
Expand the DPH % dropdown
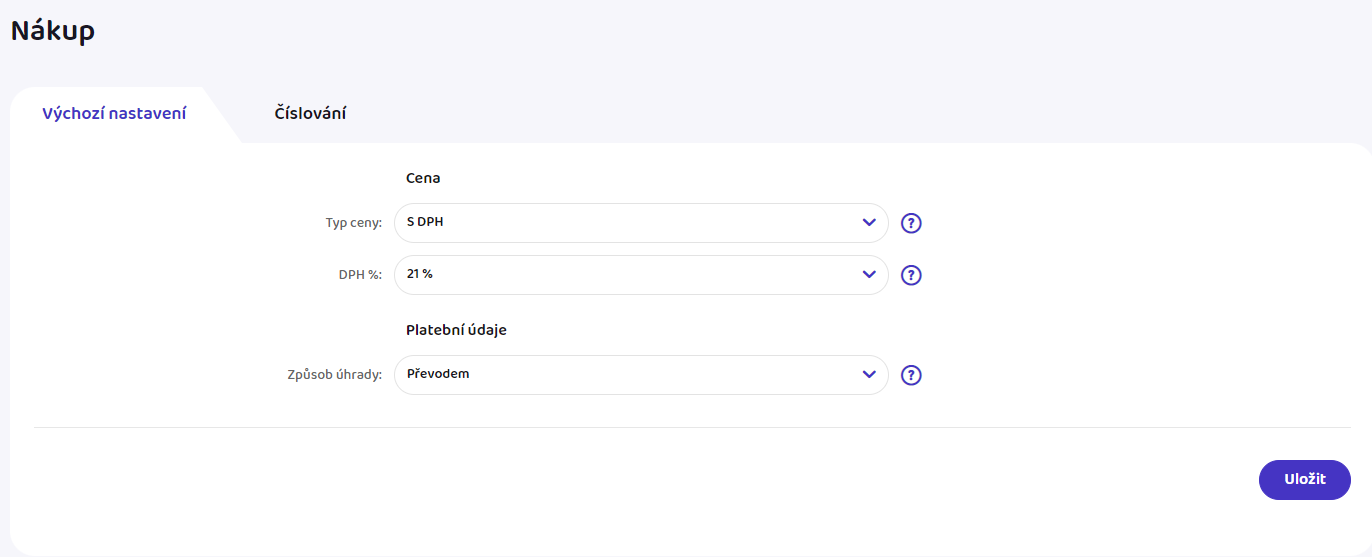point(641,275)
